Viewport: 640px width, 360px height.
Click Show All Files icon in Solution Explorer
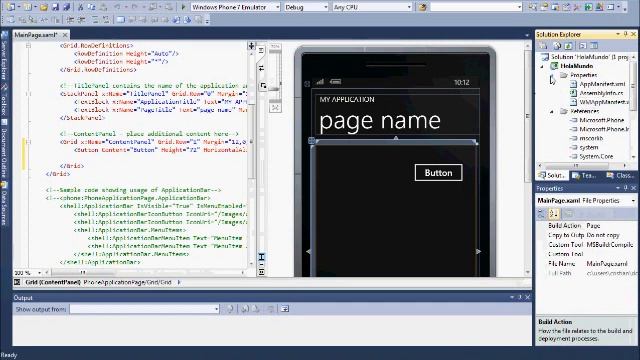(x=558, y=46)
